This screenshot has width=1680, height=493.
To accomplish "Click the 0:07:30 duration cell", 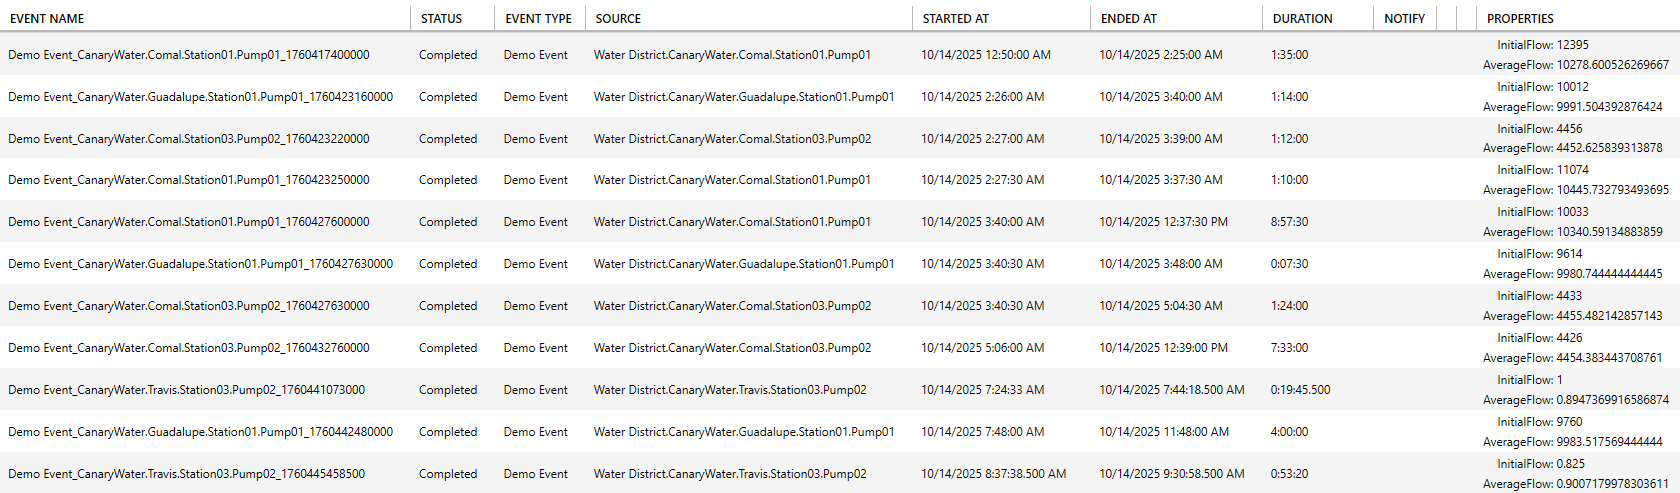I will tap(1289, 264).
